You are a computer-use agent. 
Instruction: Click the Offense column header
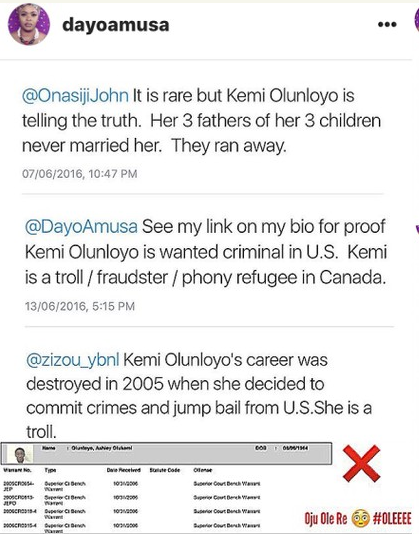[x=203, y=470]
